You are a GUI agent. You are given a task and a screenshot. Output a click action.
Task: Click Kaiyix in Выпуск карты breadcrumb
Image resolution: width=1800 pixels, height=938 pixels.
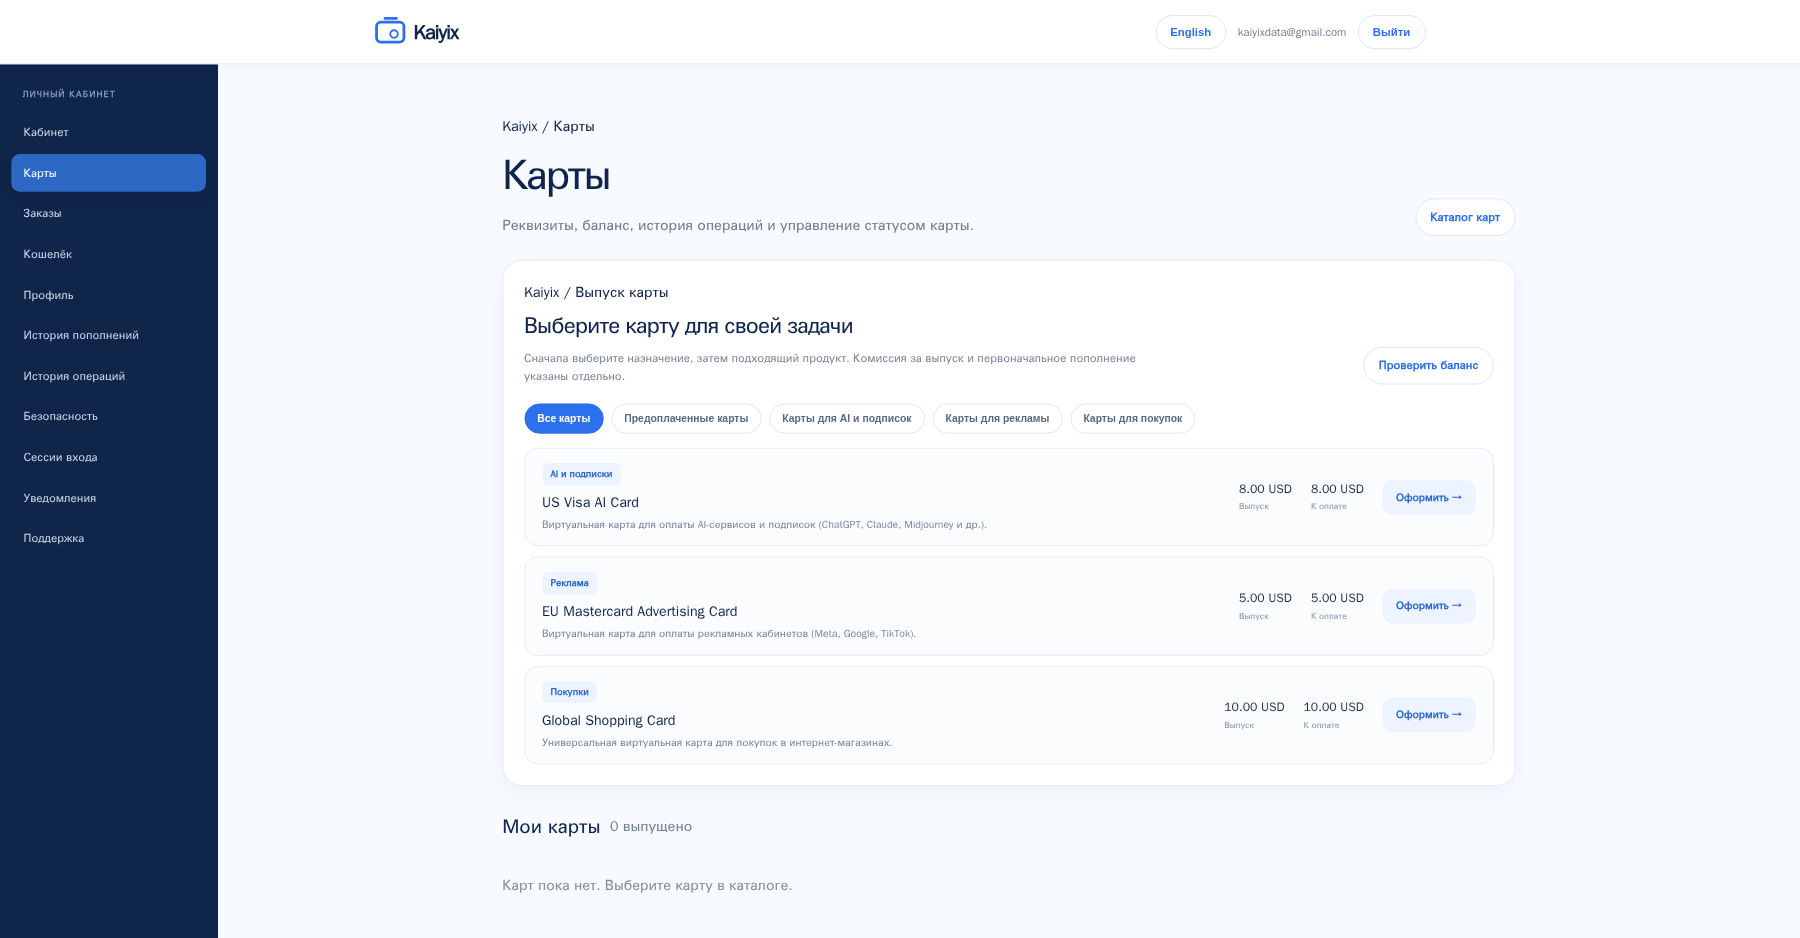click(542, 292)
